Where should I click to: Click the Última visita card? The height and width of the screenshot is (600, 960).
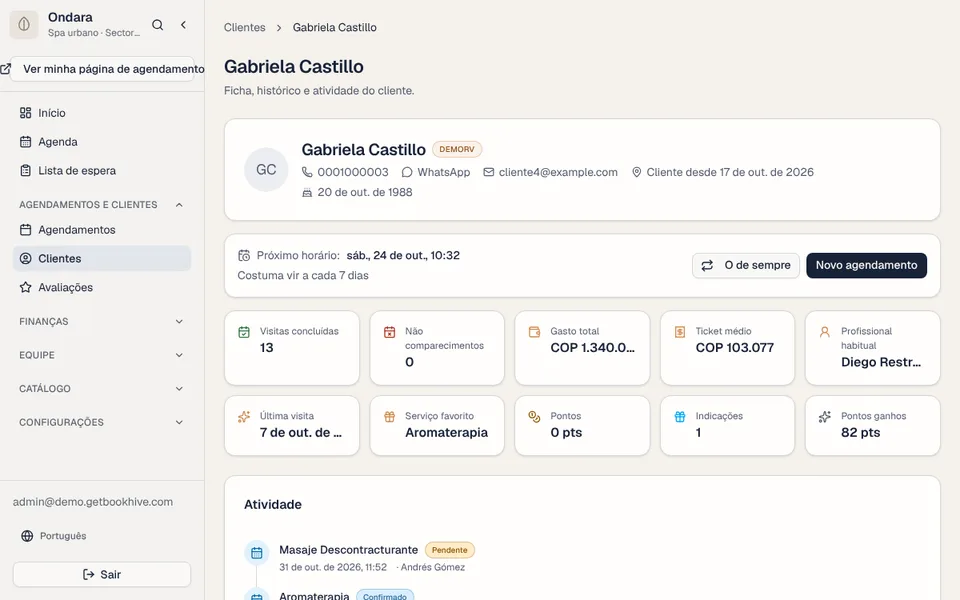tap(292, 426)
